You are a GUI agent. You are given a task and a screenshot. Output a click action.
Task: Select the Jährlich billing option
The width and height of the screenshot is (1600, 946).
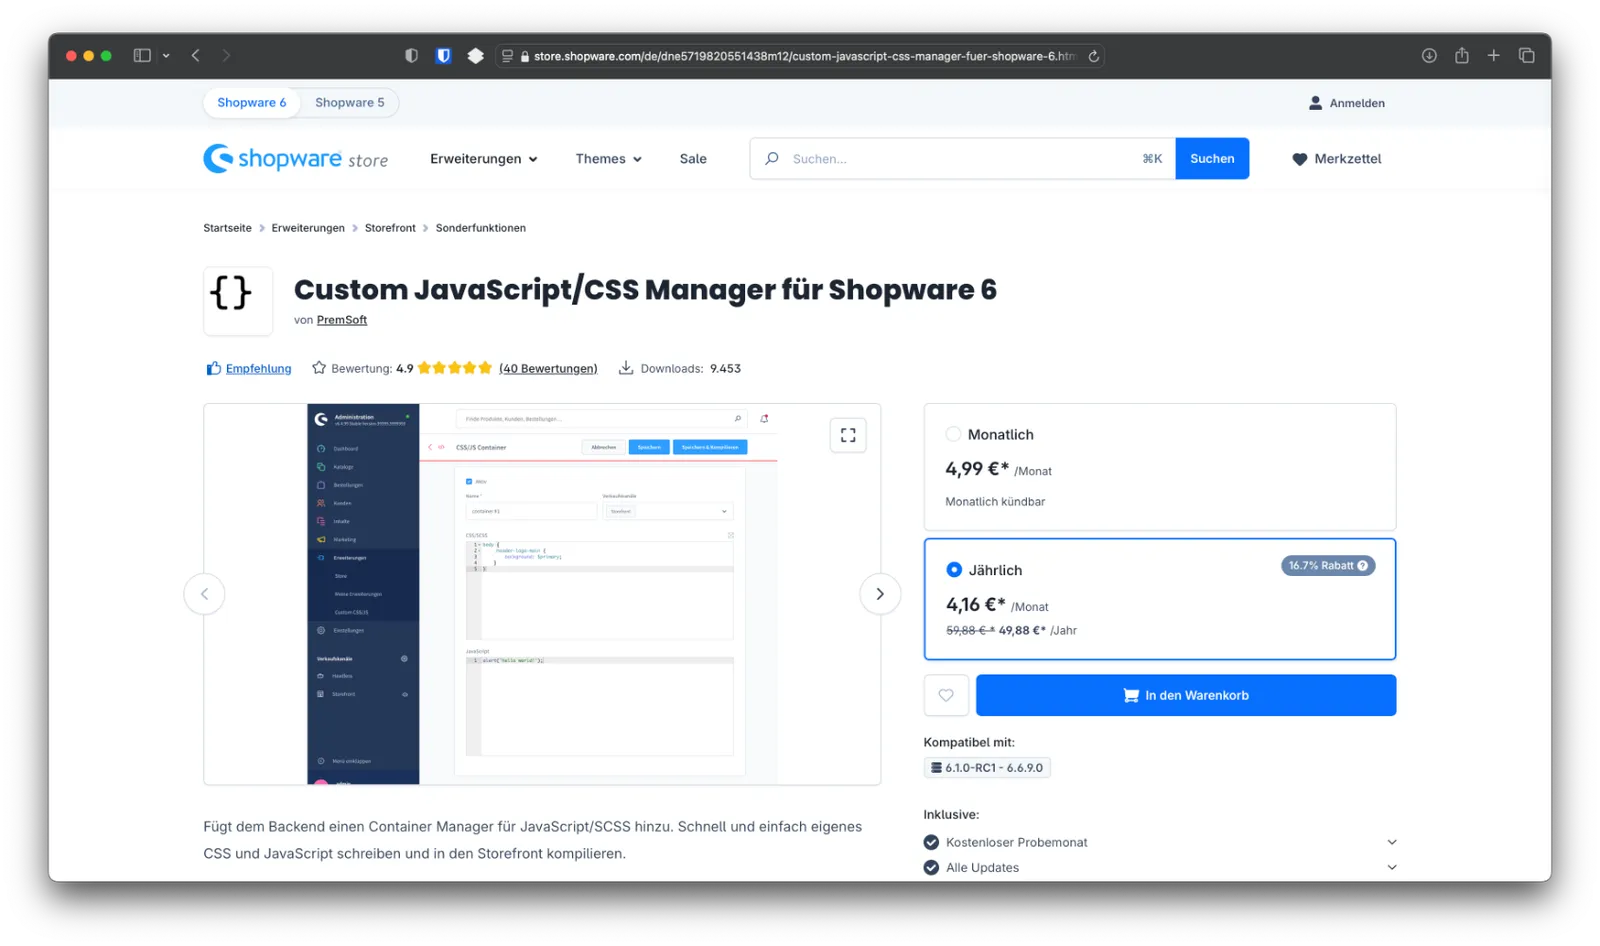click(x=954, y=570)
